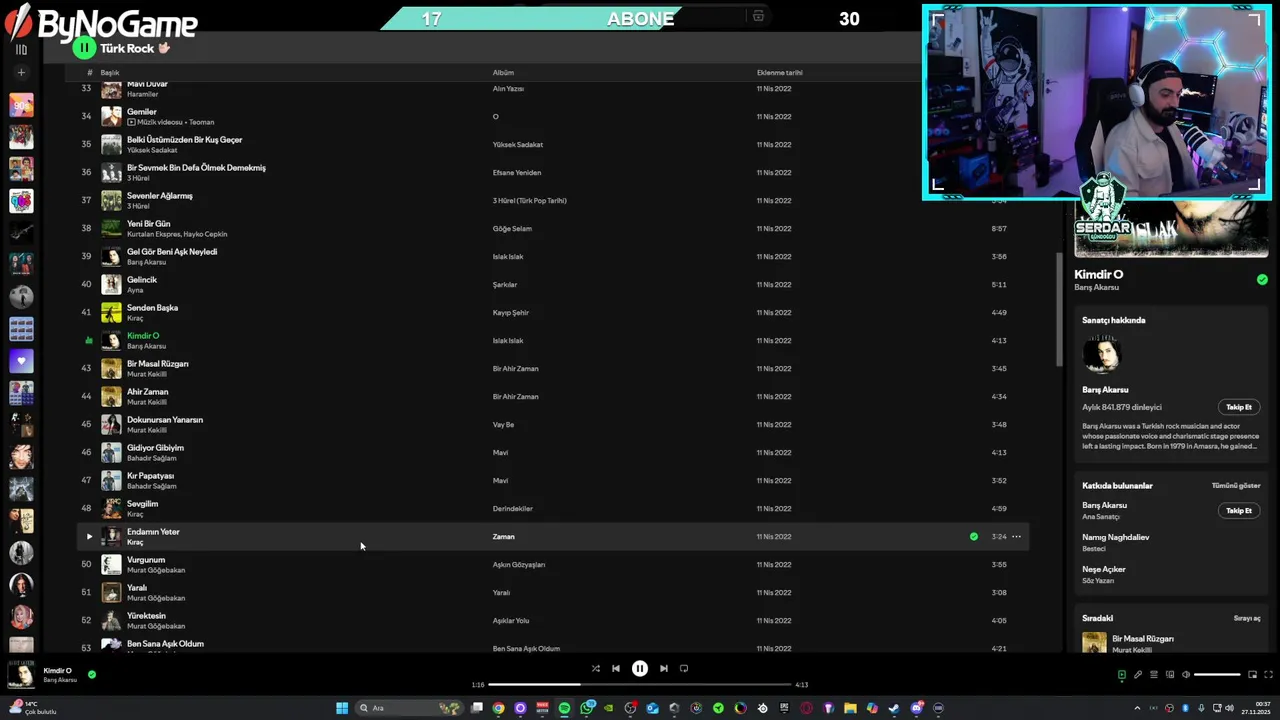Image resolution: width=1280 pixels, height=720 pixels.
Task: Open connect to a device icon
Action: tap(1170, 674)
